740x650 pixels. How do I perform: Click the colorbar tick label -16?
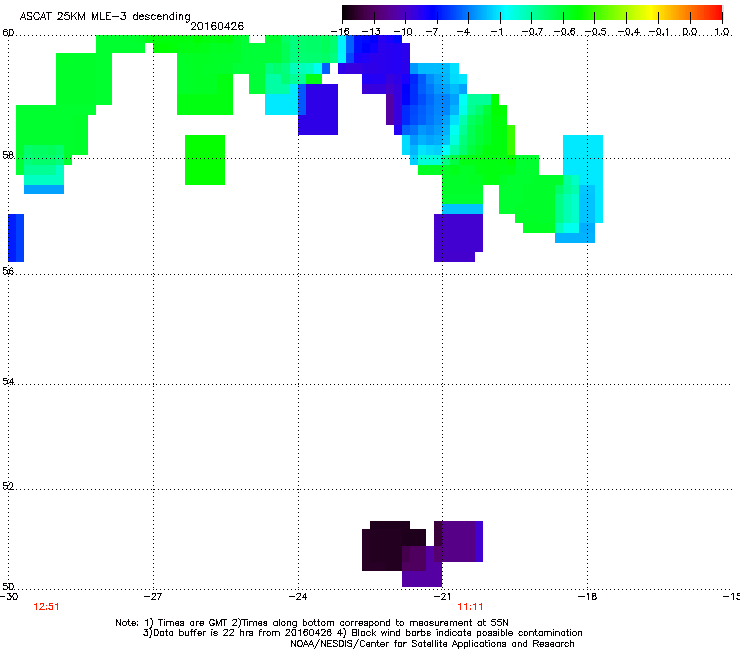(x=340, y=32)
